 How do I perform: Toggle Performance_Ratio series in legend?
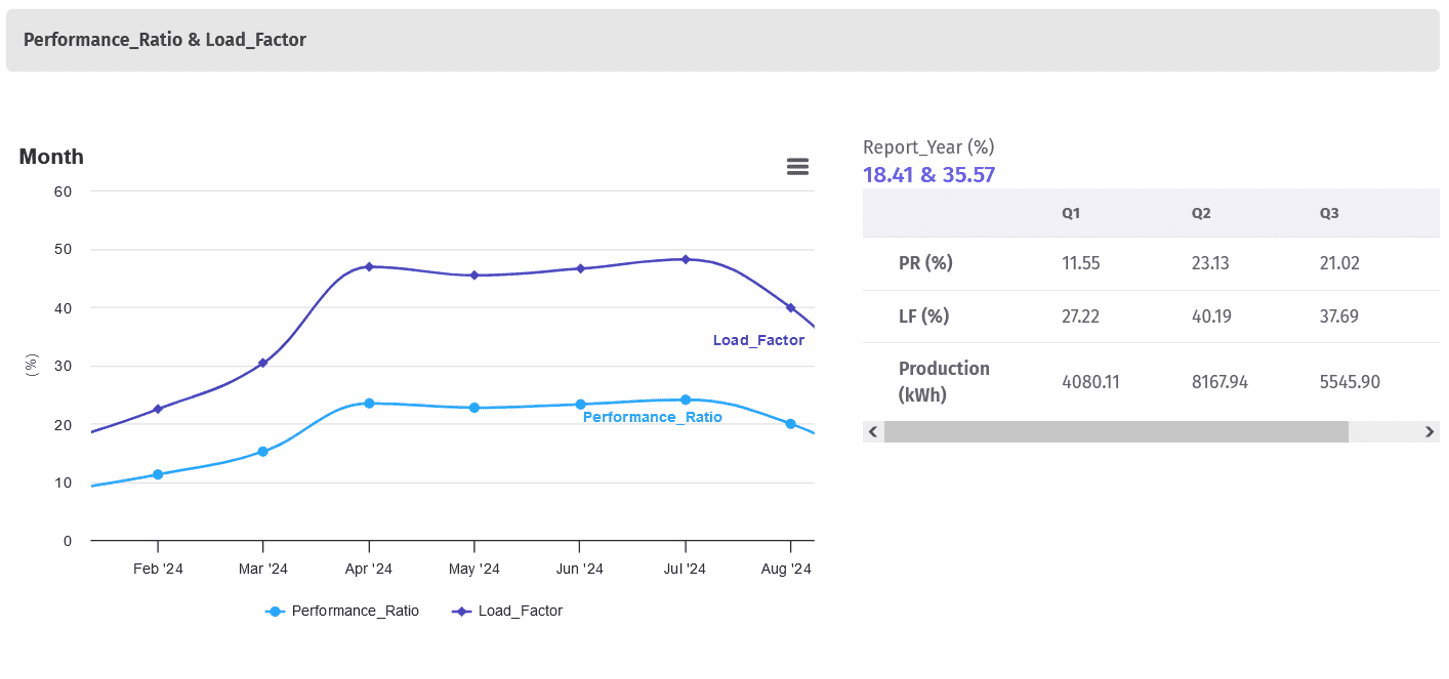[343, 611]
